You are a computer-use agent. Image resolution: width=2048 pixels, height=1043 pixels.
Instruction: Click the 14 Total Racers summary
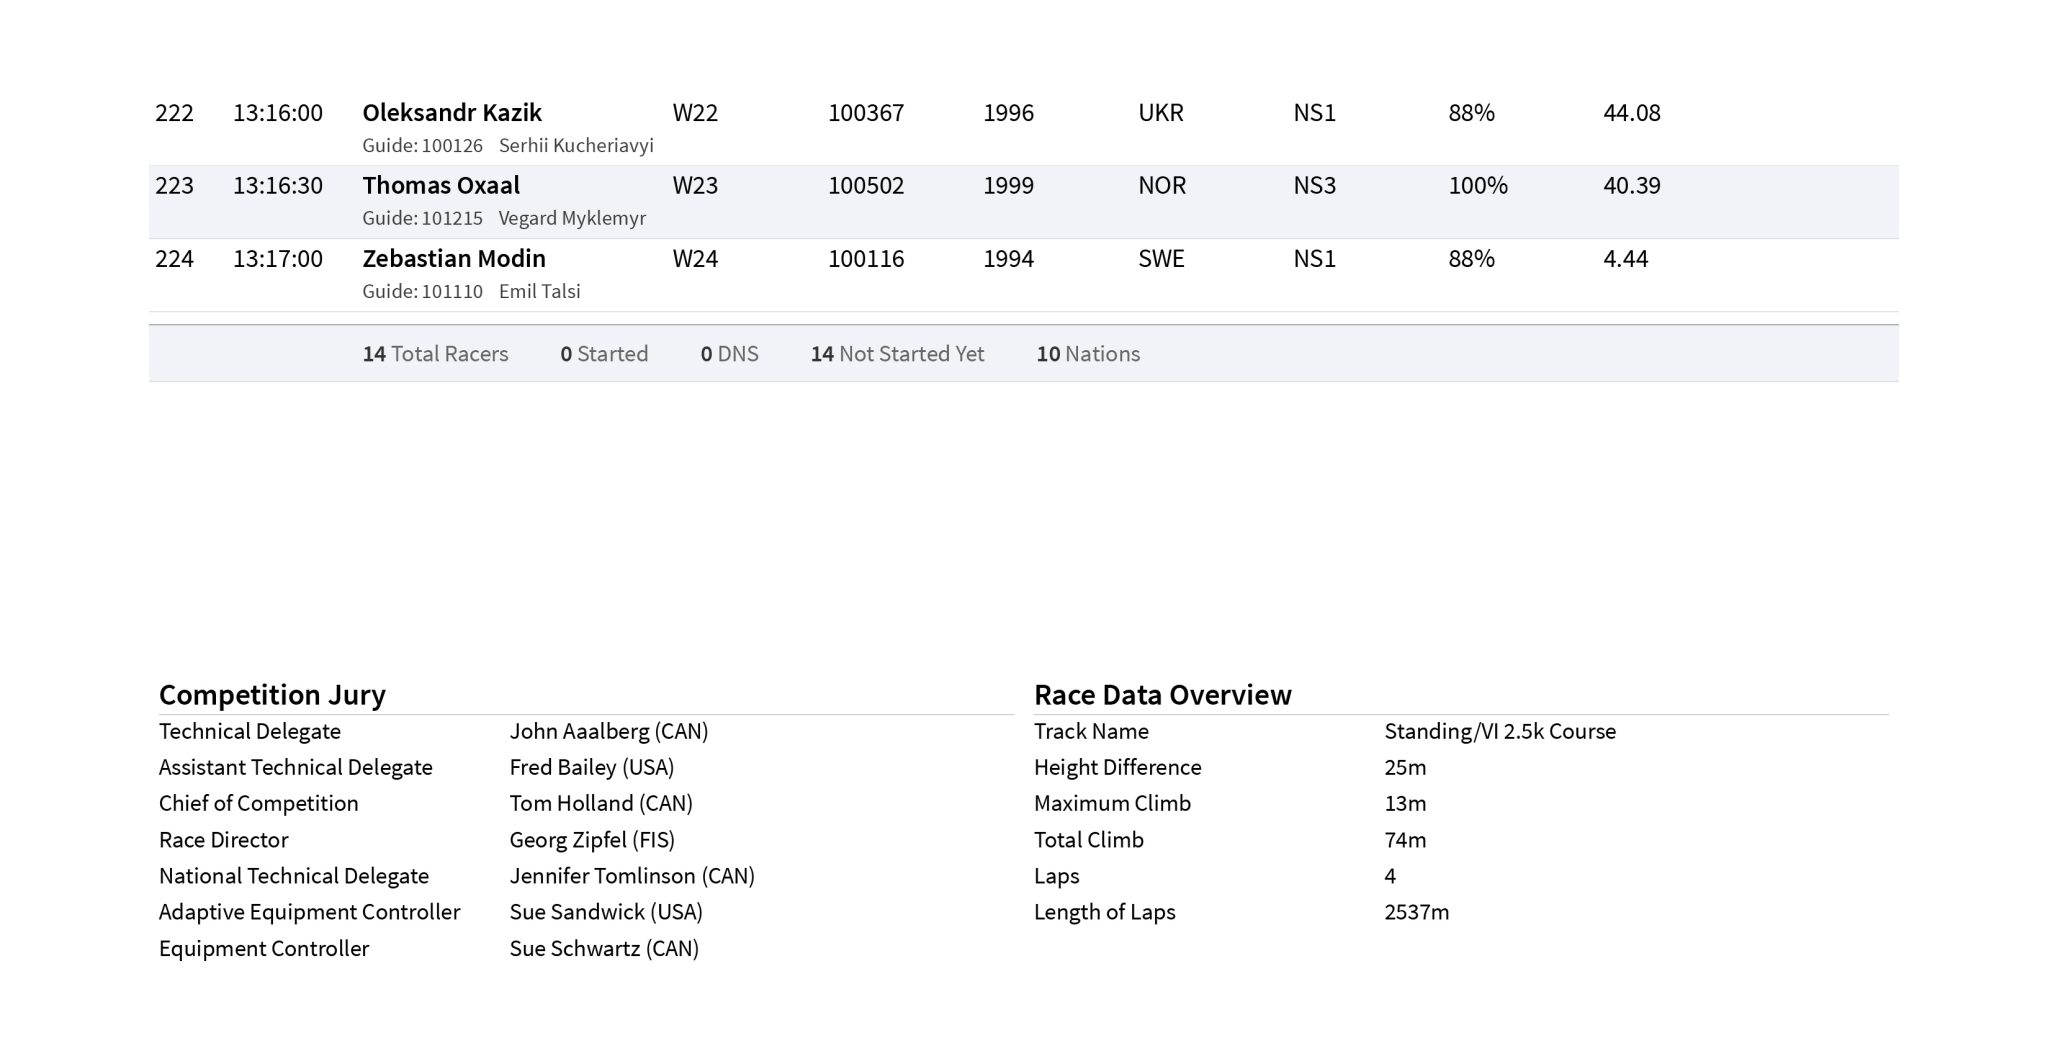click(x=435, y=354)
